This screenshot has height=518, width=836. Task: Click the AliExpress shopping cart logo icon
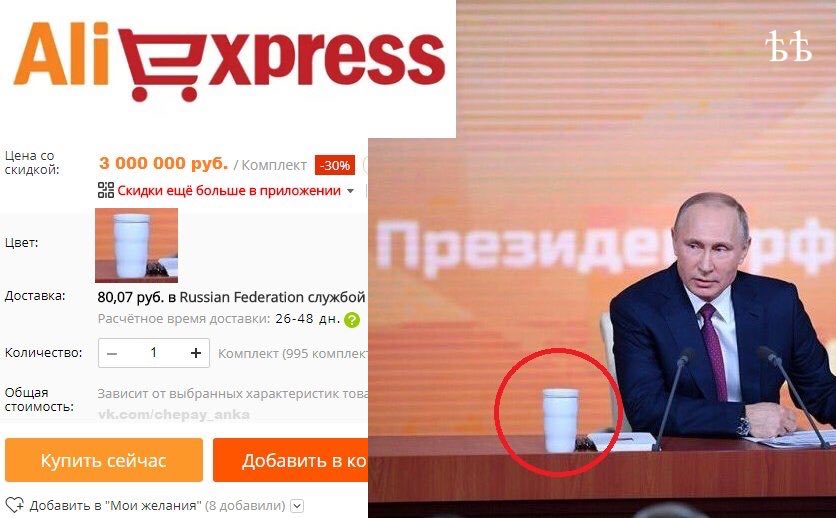pos(161,64)
